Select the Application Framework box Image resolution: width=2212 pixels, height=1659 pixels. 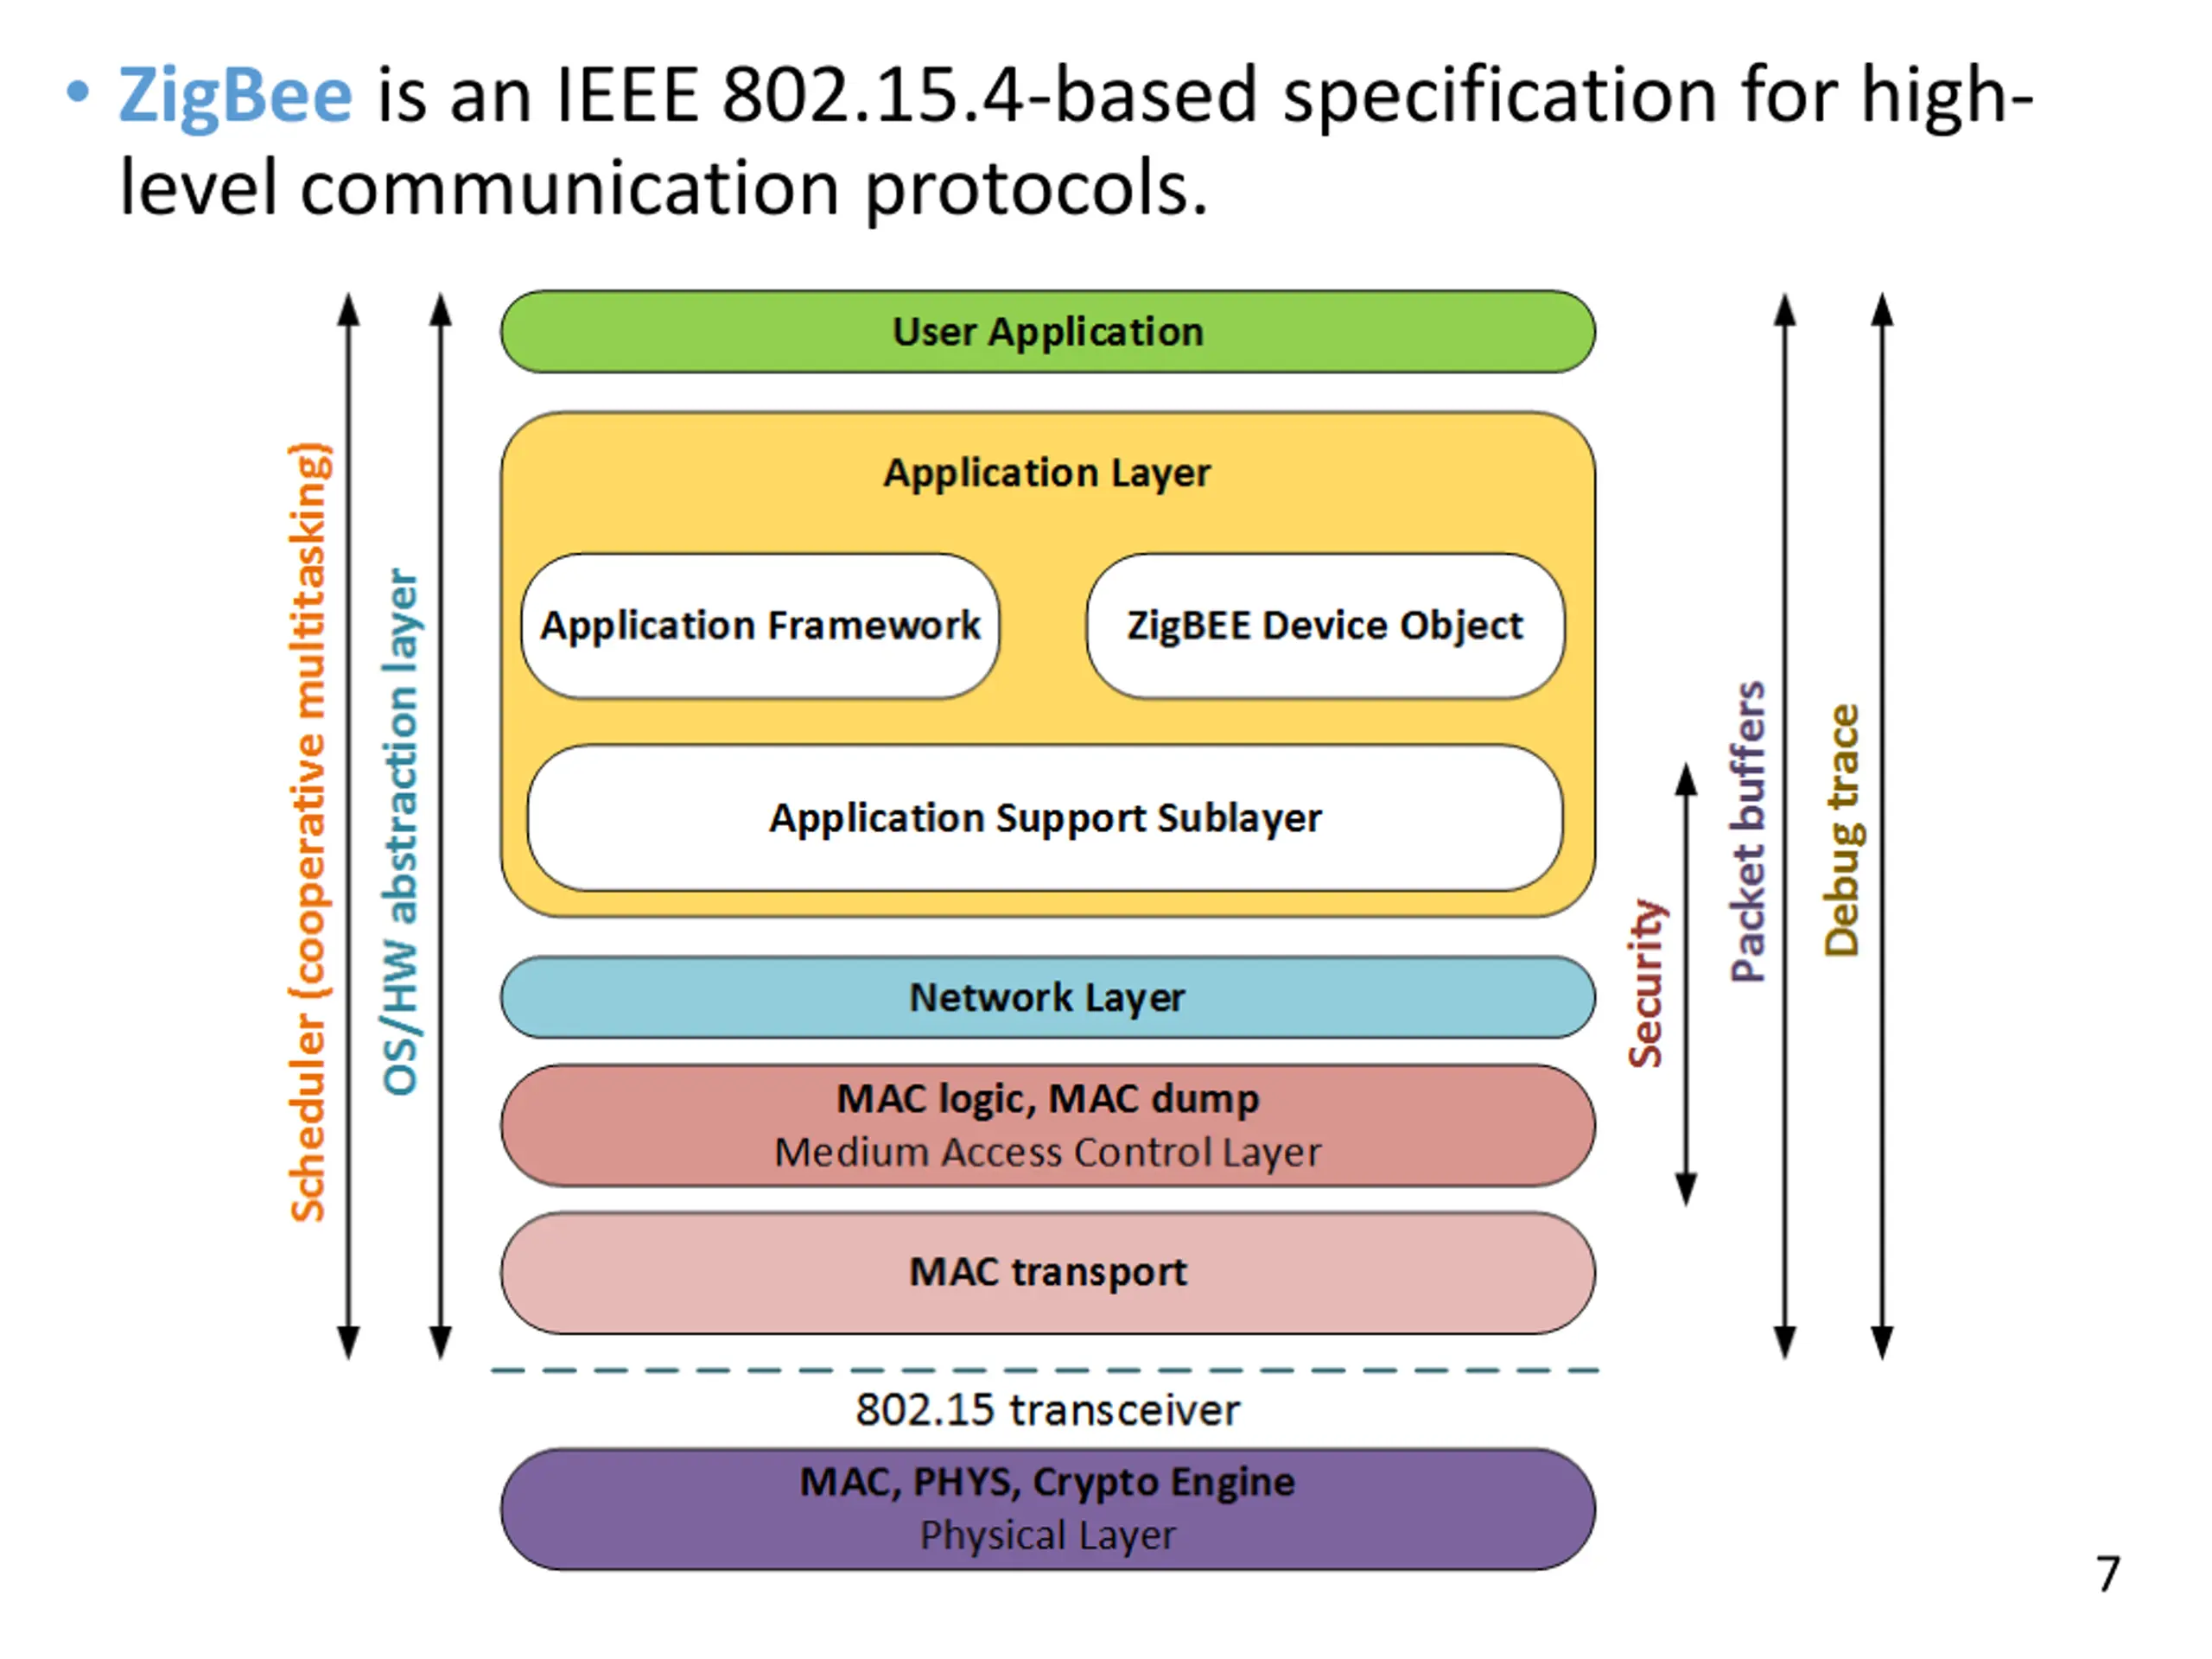(x=760, y=626)
